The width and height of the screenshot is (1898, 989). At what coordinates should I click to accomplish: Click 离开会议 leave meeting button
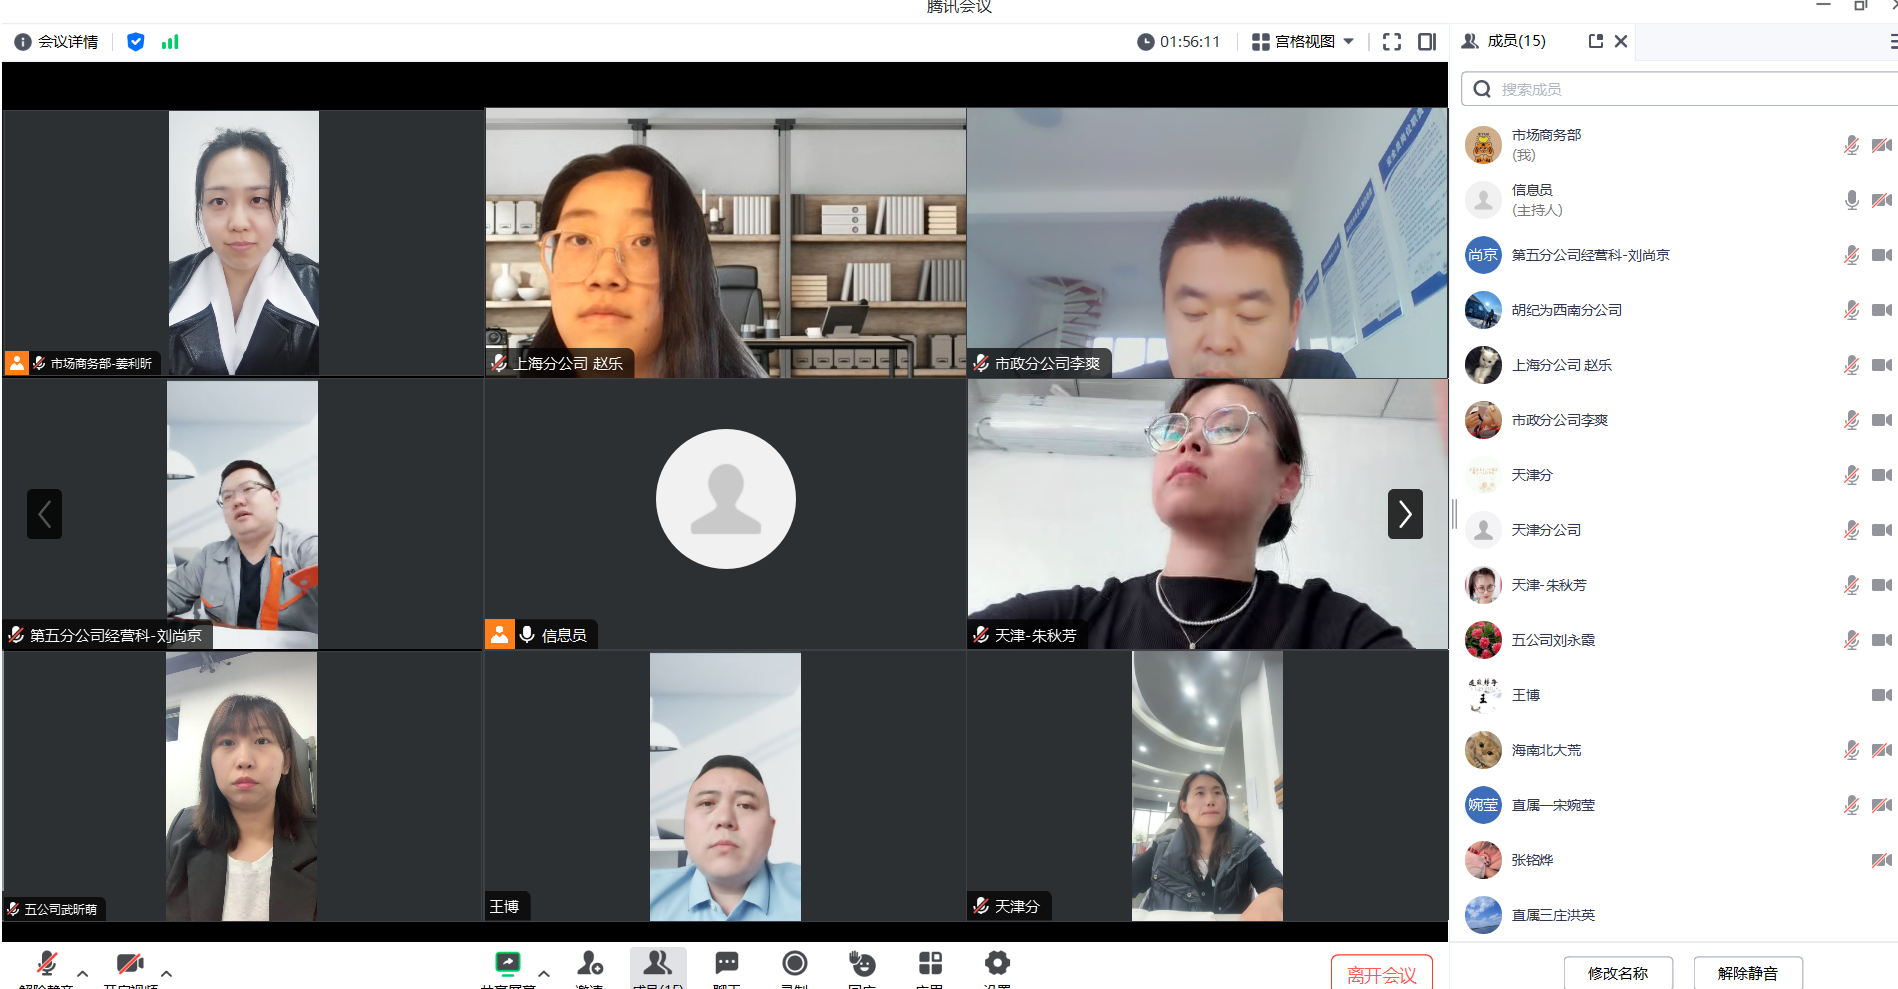coord(1382,973)
